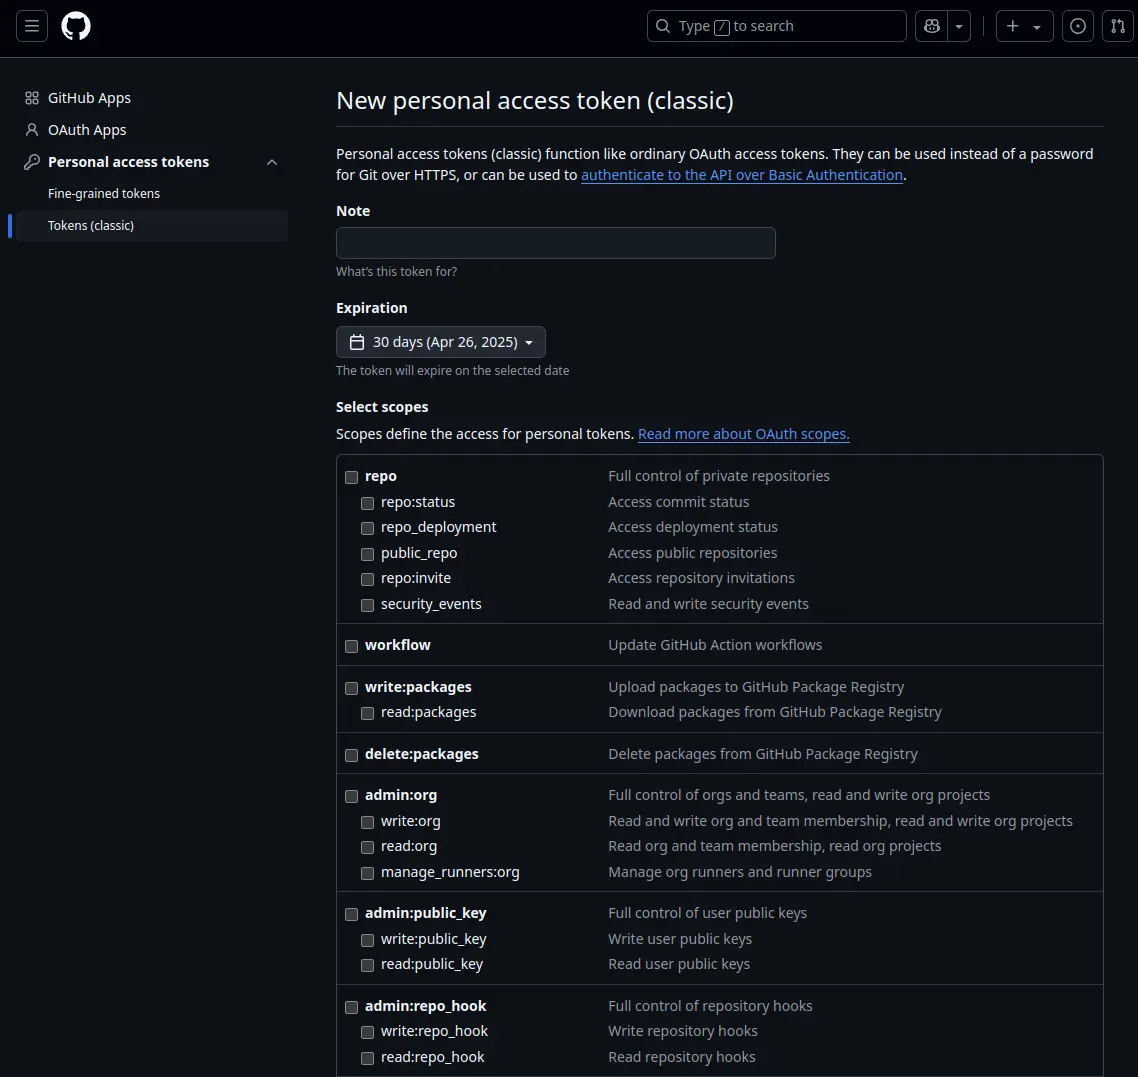The height and width of the screenshot is (1077, 1138).
Task: Click 'Read and write security events' text
Action: [708, 604]
